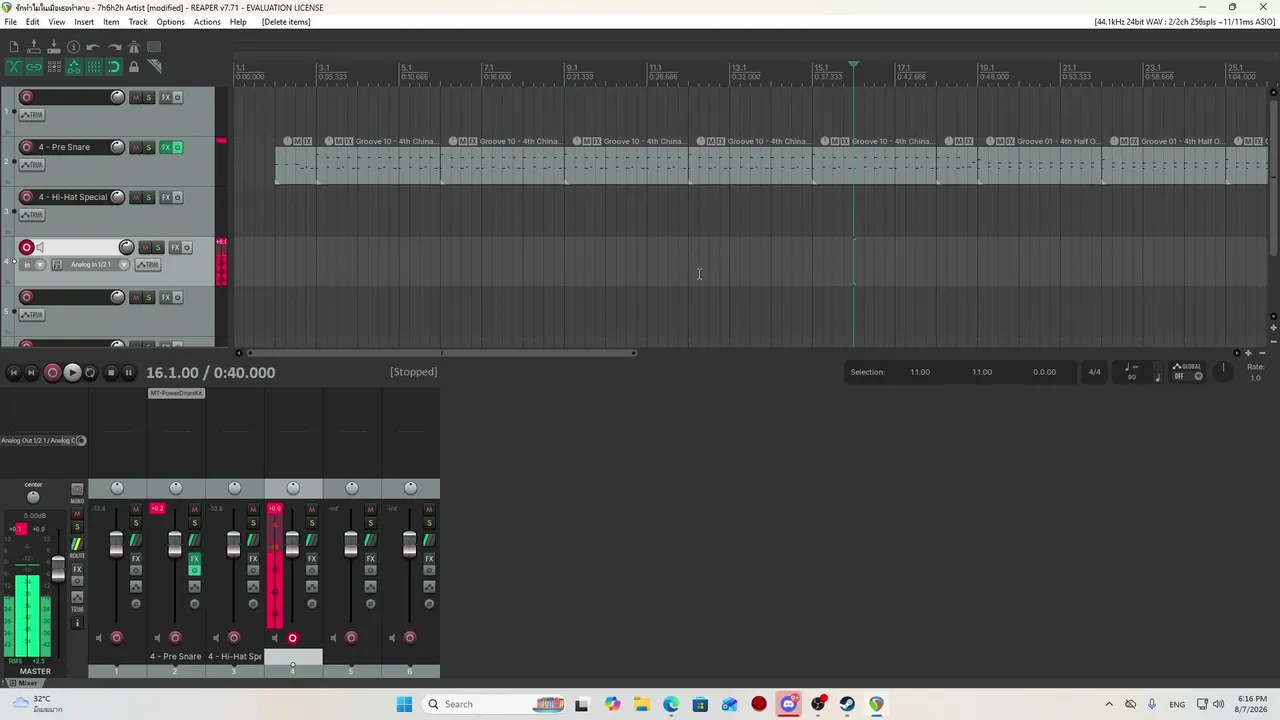The width and height of the screenshot is (1280, 720).
Task: Bypass FX on the Pre Snare track
Action: [x=178, y=147]
